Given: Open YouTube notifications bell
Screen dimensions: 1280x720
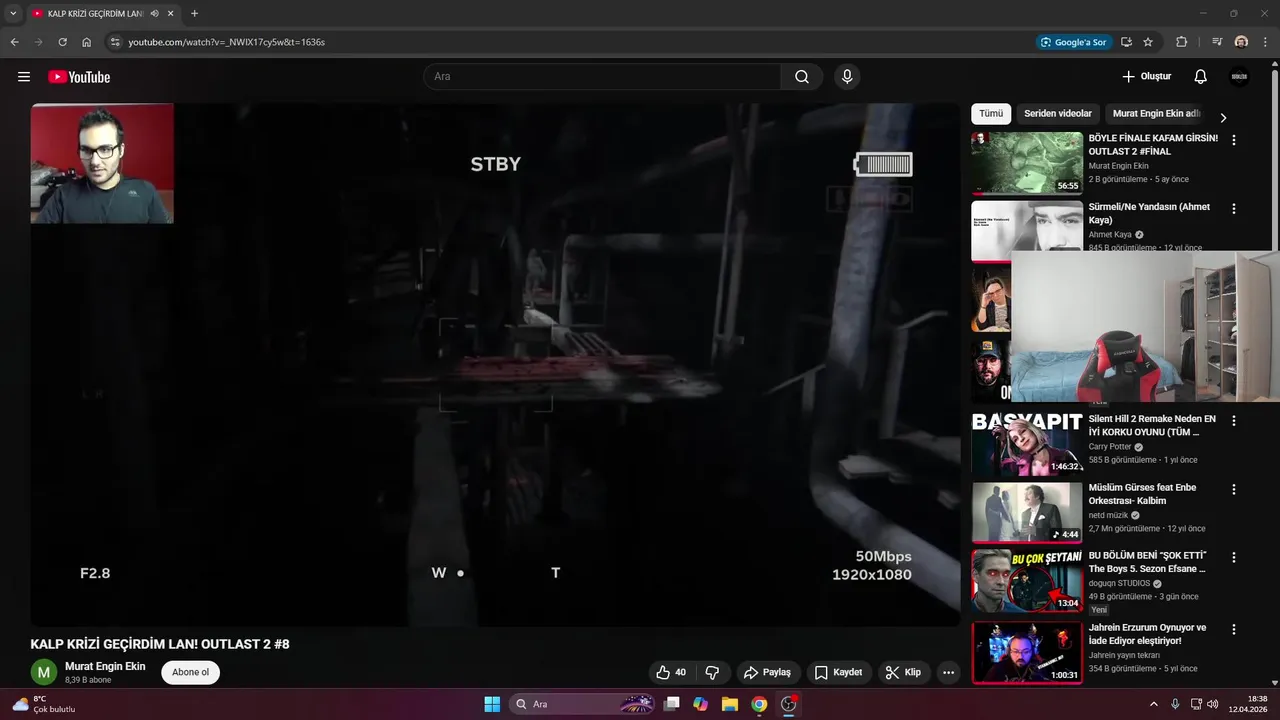Looking at the screenshot, I should point(1201,77).
